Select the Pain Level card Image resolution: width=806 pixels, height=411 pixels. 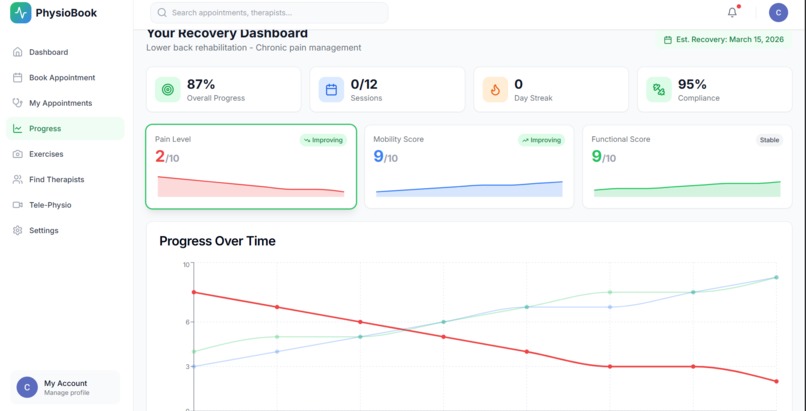(251, 166)
